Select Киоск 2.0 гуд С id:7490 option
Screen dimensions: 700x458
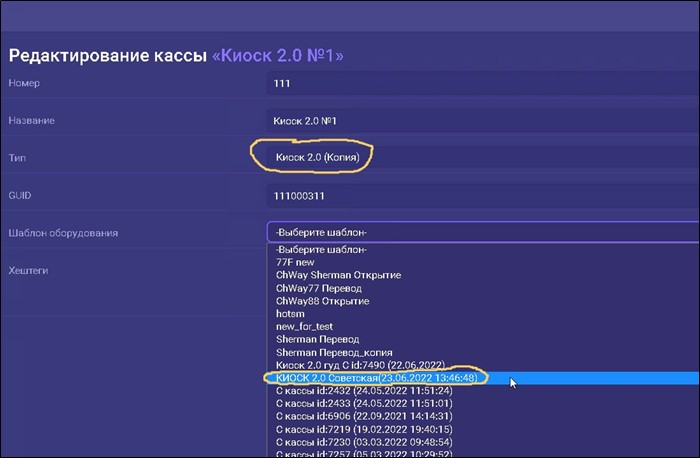tap(483, 365)
